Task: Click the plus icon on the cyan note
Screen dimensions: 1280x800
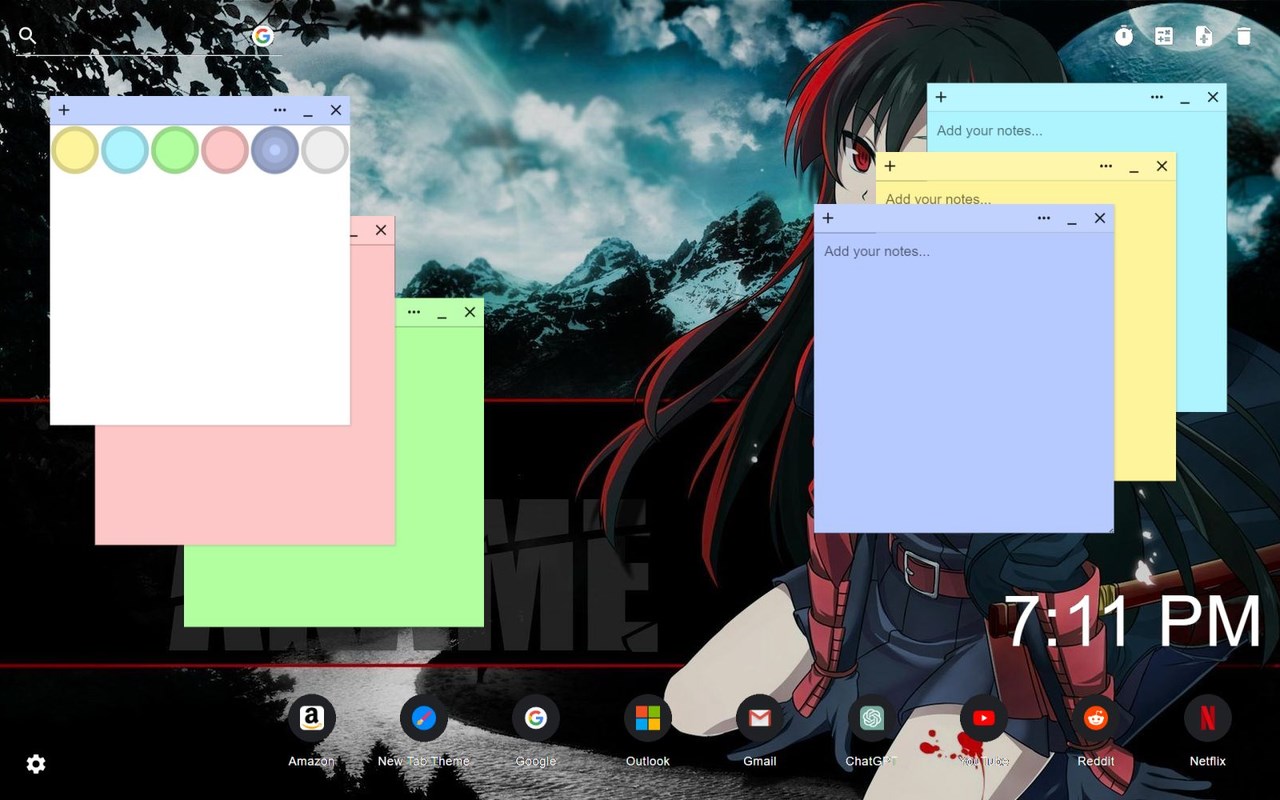Action: pyautogui.click(x=941, y=97)
